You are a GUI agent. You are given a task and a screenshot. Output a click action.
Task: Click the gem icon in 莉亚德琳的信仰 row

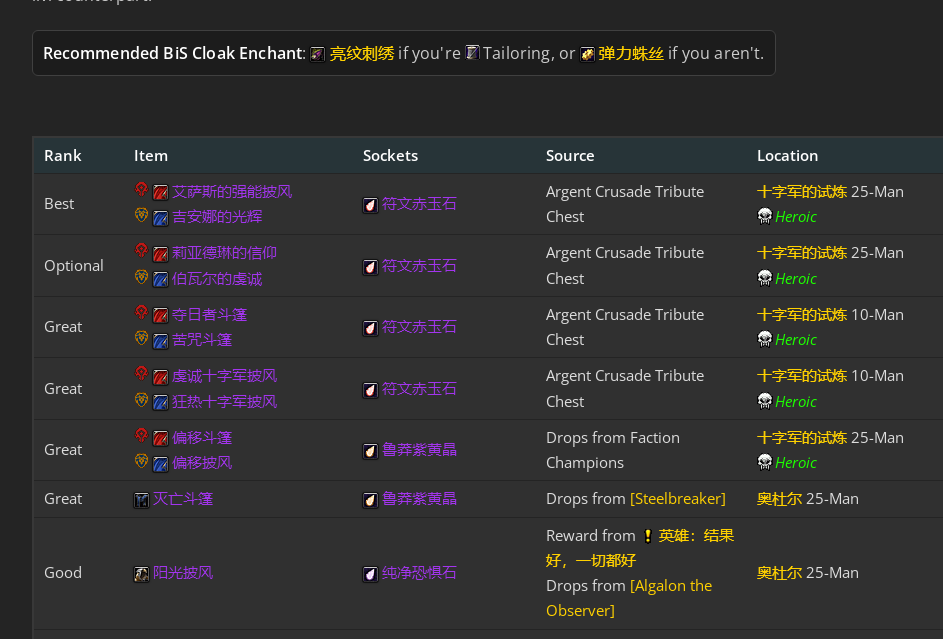pyautogui.click(x=370, y=267)
